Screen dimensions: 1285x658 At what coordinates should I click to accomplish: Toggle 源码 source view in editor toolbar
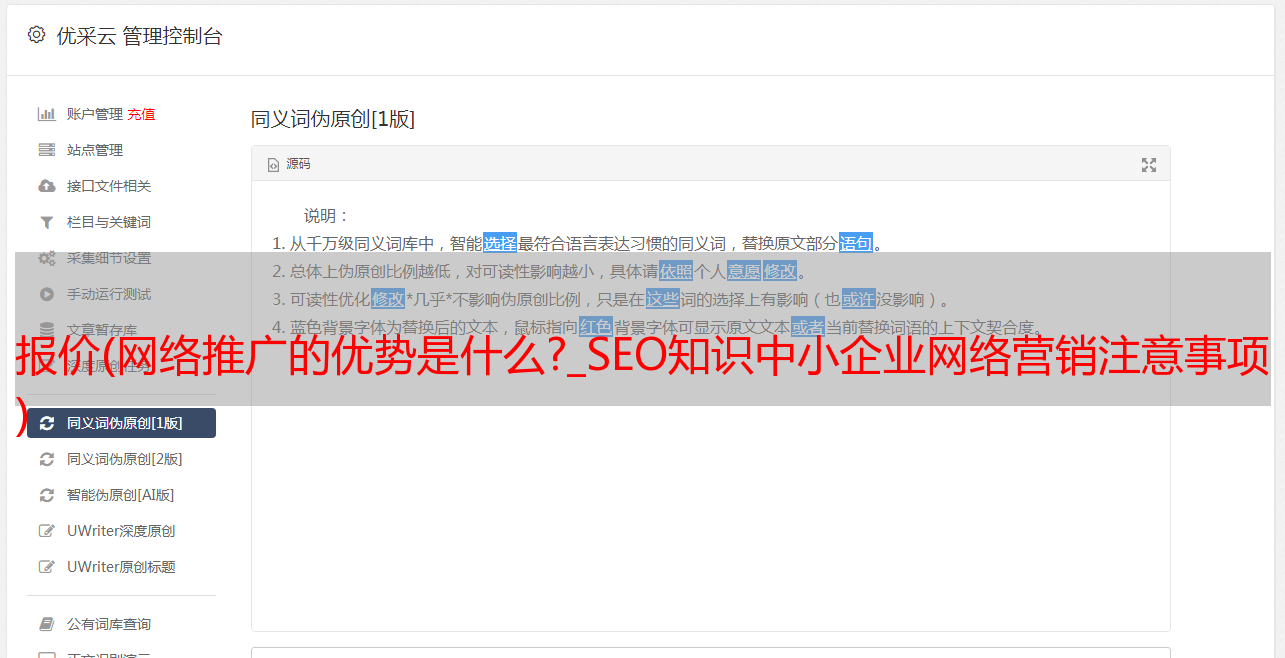pyautogui.click(x=289, y=164)
